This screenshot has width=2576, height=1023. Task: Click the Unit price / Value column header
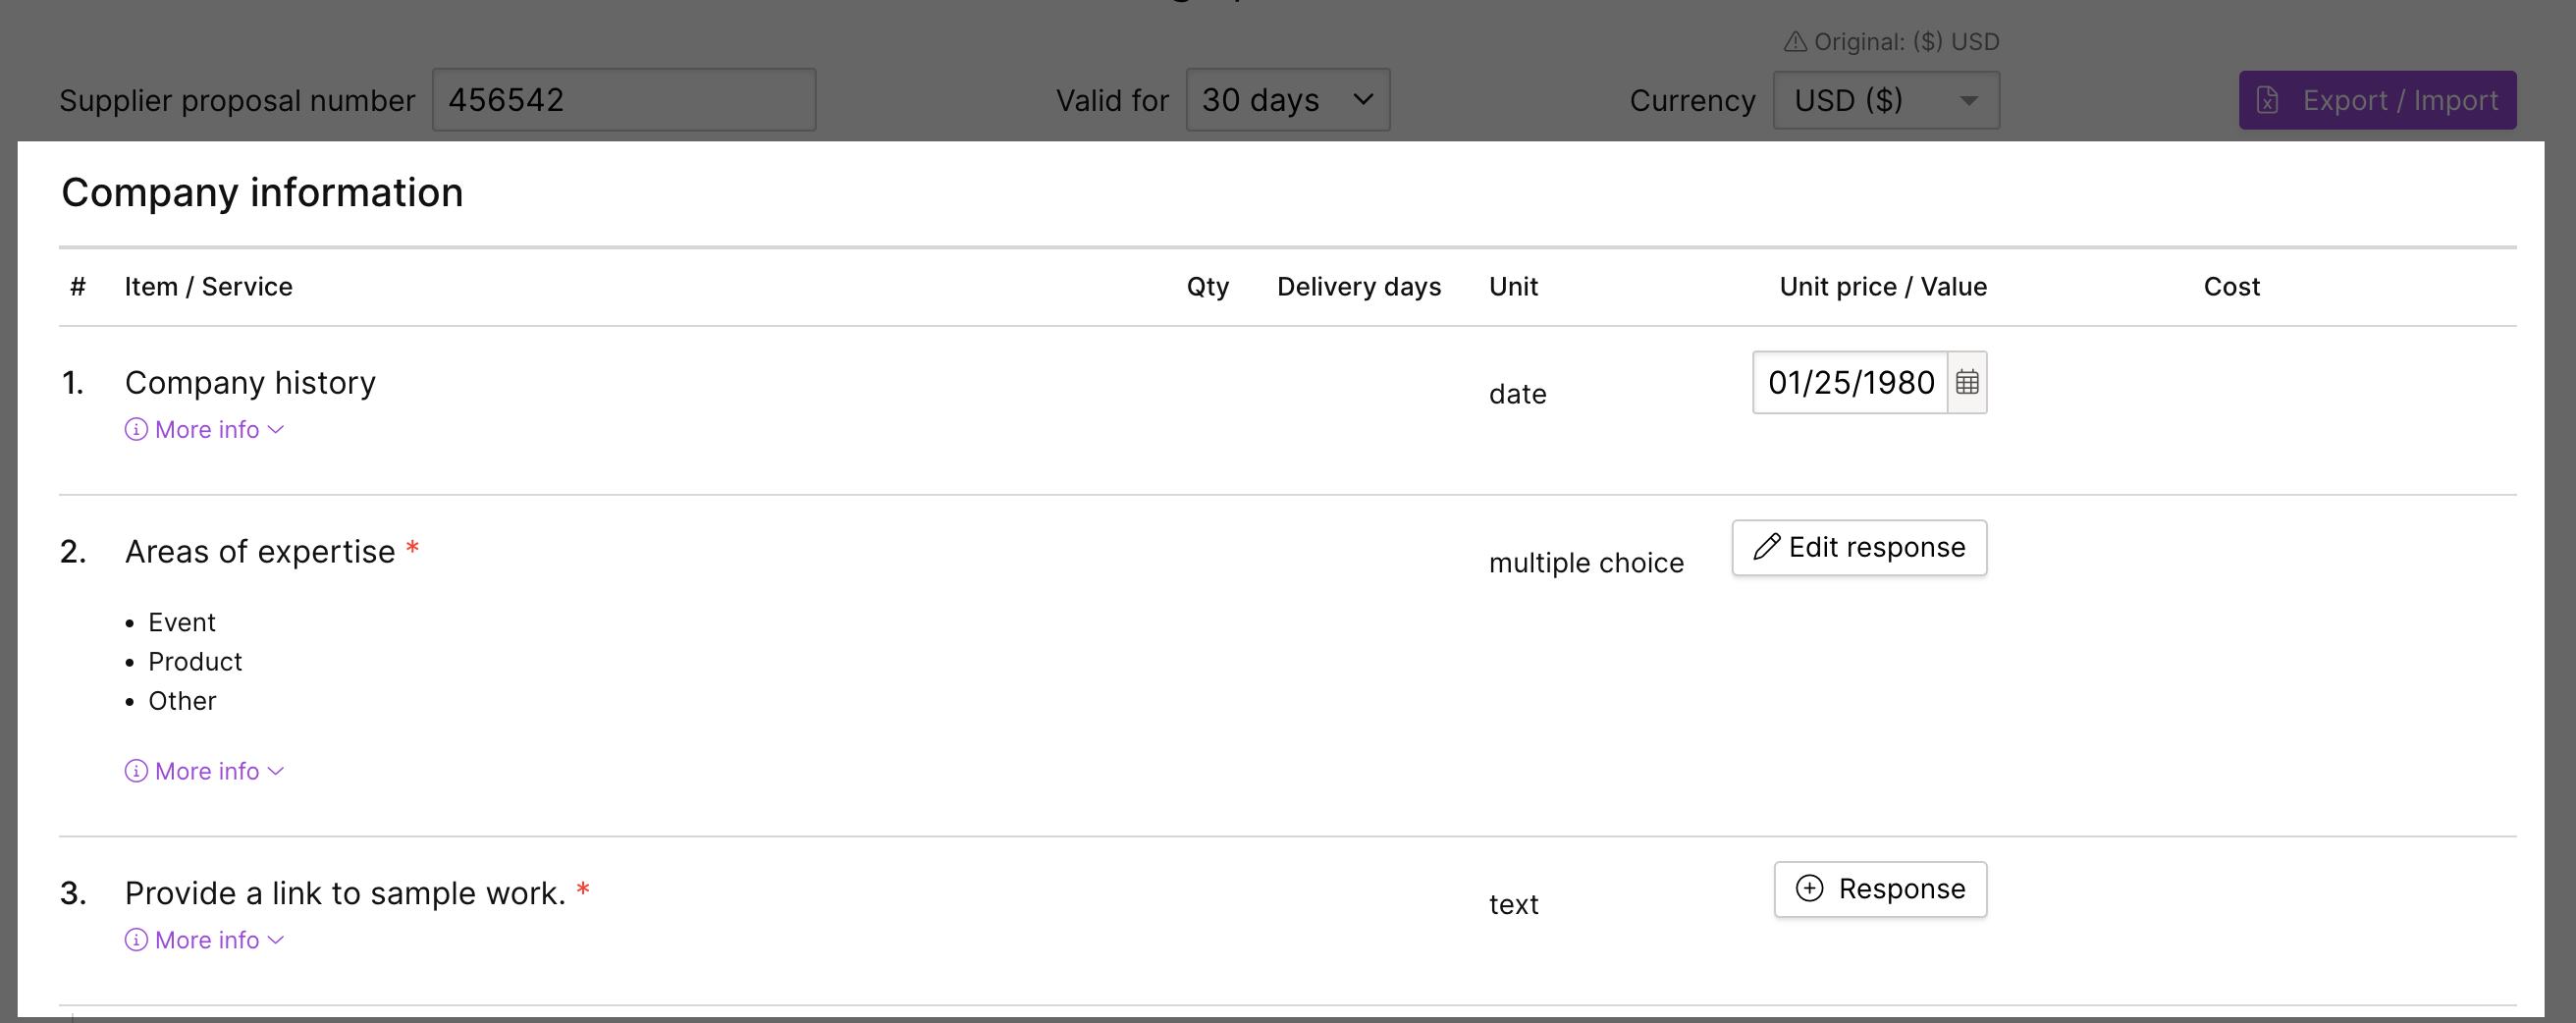[1882, 287]
